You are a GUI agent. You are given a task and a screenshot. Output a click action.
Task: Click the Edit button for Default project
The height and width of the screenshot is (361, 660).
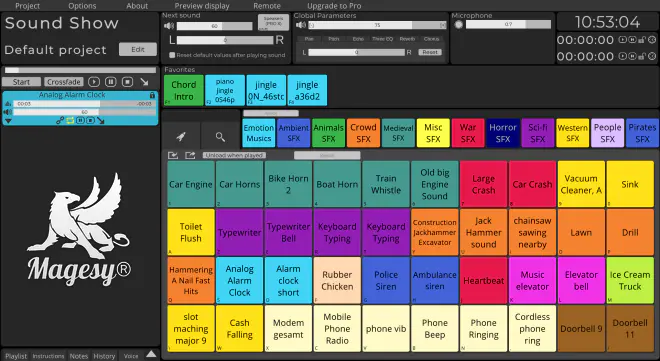[x=138, y=49]
